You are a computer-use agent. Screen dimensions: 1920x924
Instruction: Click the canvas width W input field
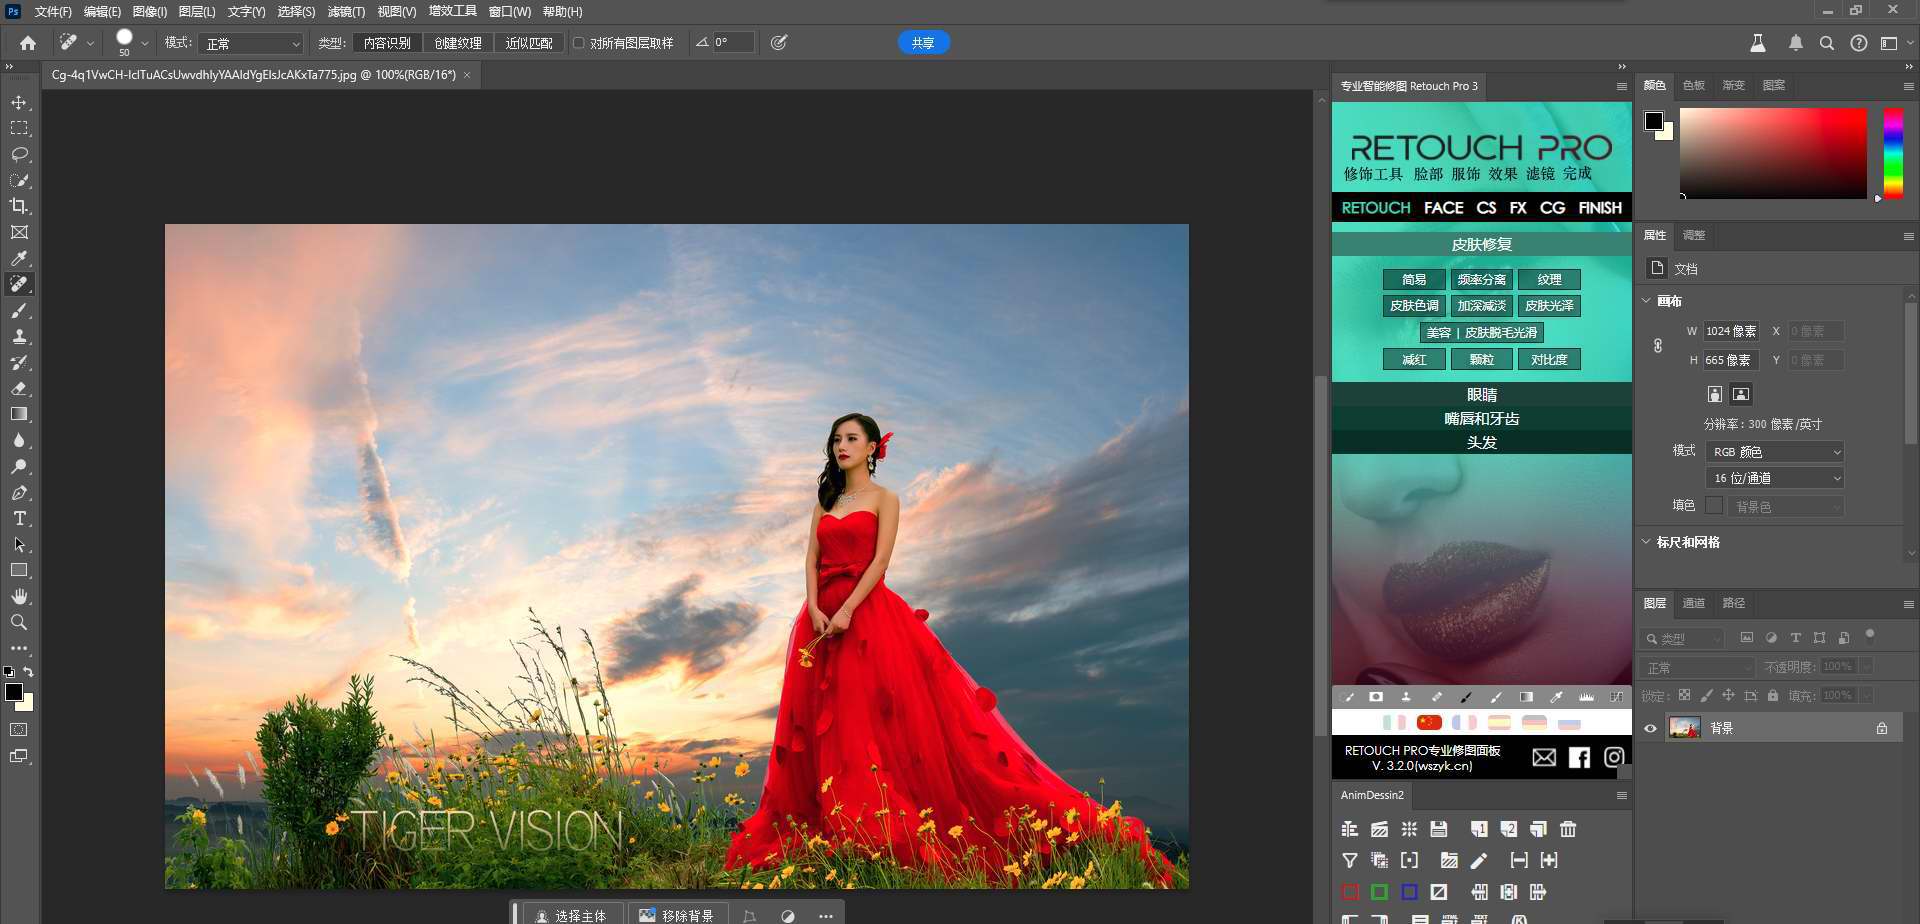coord(1730,331)
